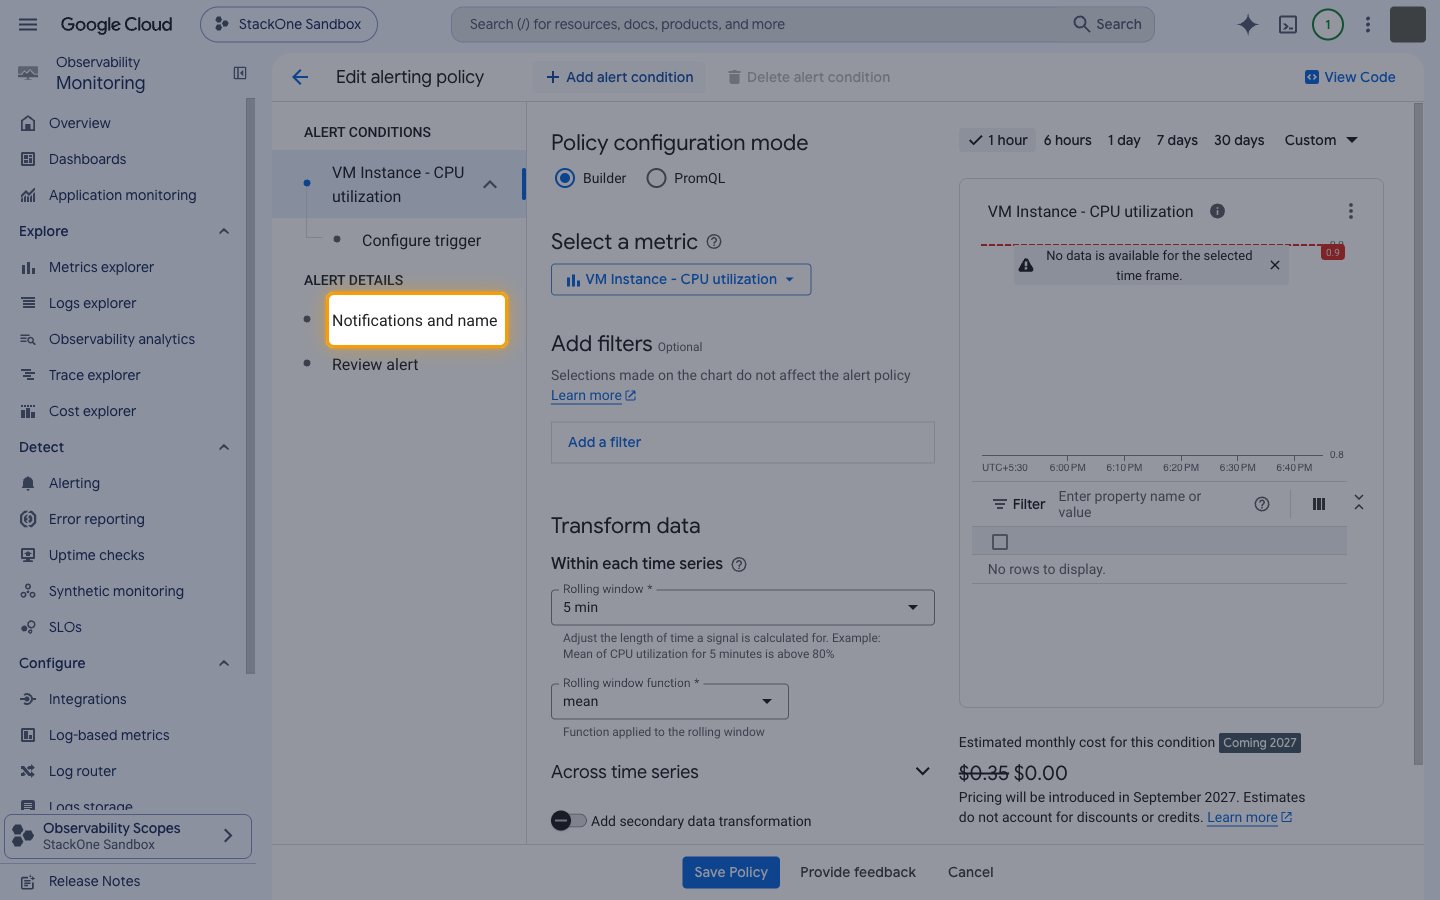Open the Custom time range dropdown
The width and height of the screenshot is (1440, 900).
pyautogui.click(x=1321, y=140)
